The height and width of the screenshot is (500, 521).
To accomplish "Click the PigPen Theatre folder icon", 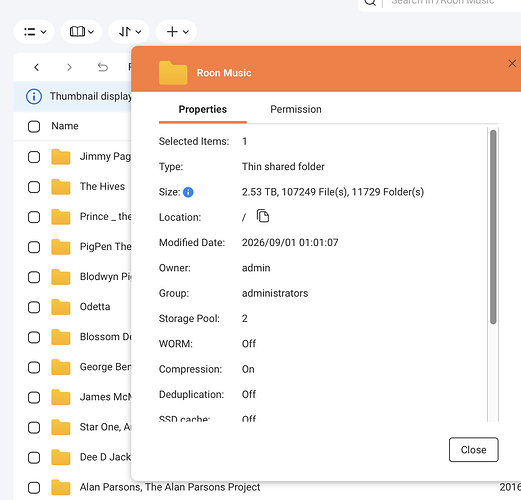I will pyautogui.click(x=61, y=247).
